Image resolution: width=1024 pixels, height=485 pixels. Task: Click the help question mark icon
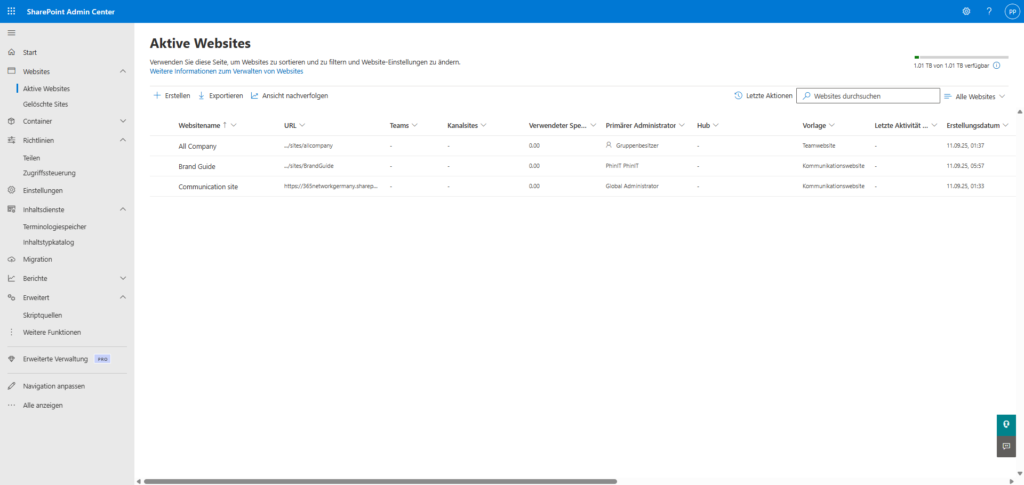click(x=989, y=11)
